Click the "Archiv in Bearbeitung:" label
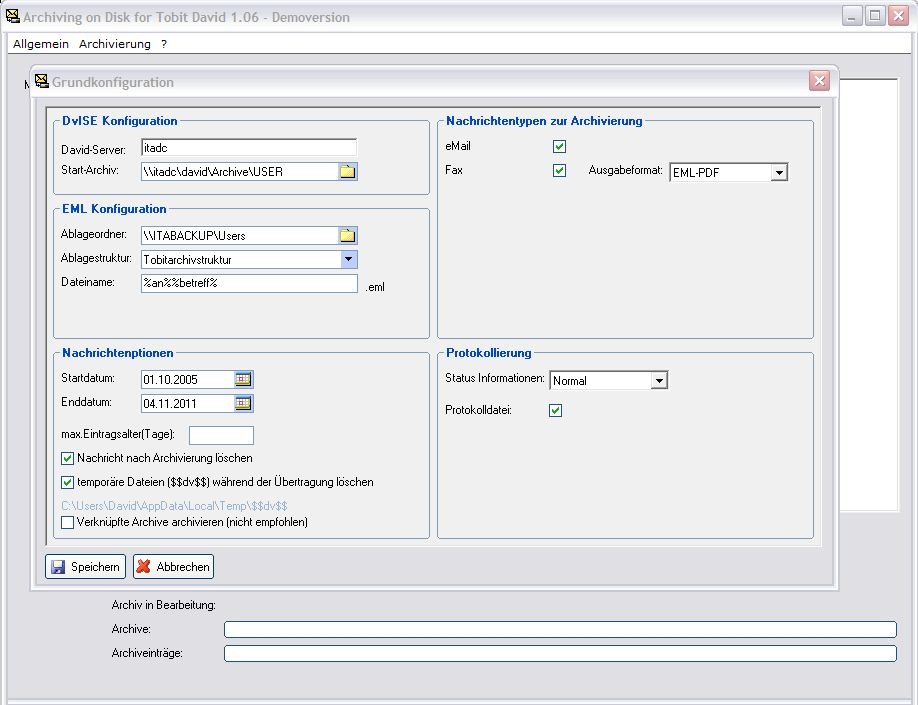Viewport: 918px width, 705px height. point(163,605)
